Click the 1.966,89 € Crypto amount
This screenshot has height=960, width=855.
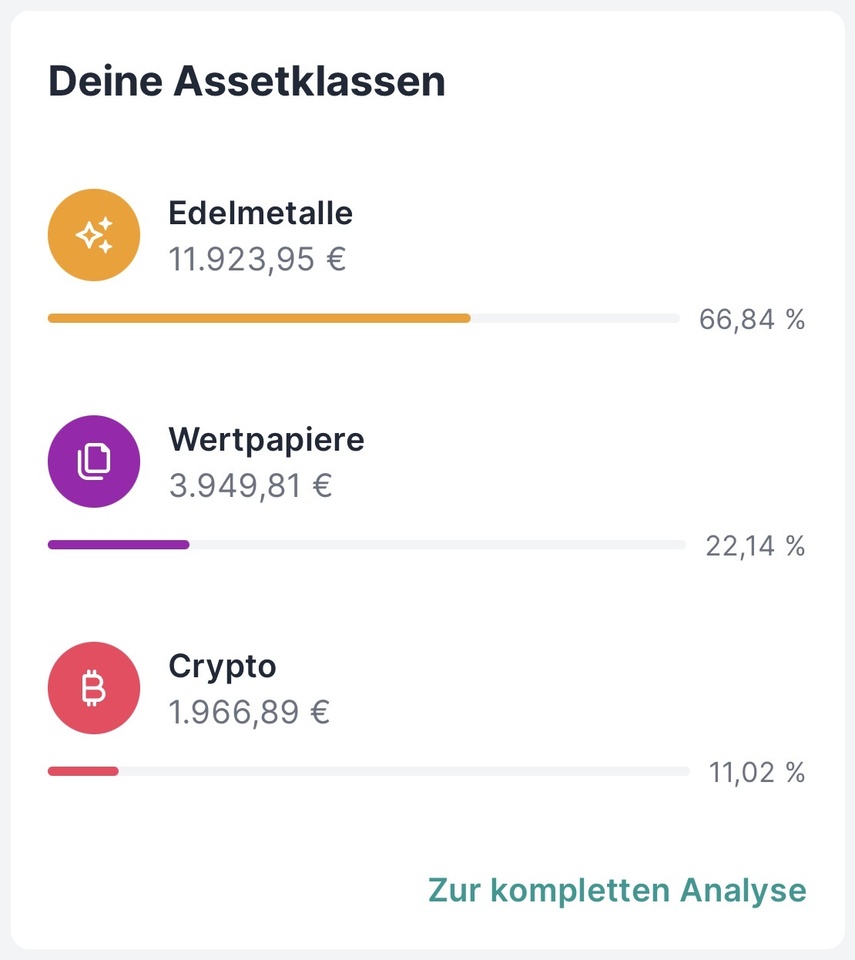(249, 713)
